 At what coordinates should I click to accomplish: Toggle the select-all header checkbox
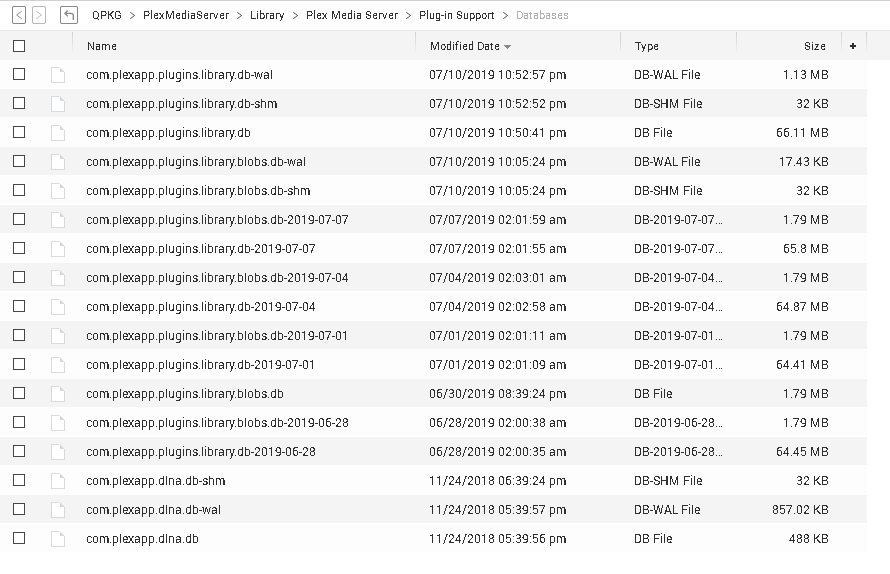pos(19,46)
